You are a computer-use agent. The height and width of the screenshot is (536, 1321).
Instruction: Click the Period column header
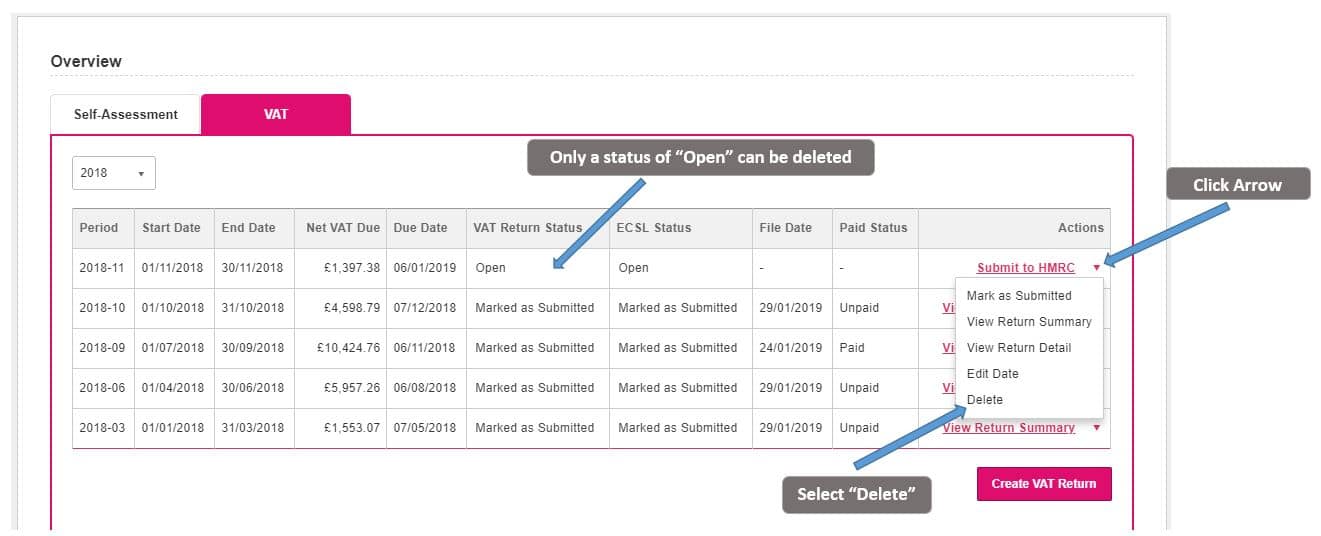point(99,228)
